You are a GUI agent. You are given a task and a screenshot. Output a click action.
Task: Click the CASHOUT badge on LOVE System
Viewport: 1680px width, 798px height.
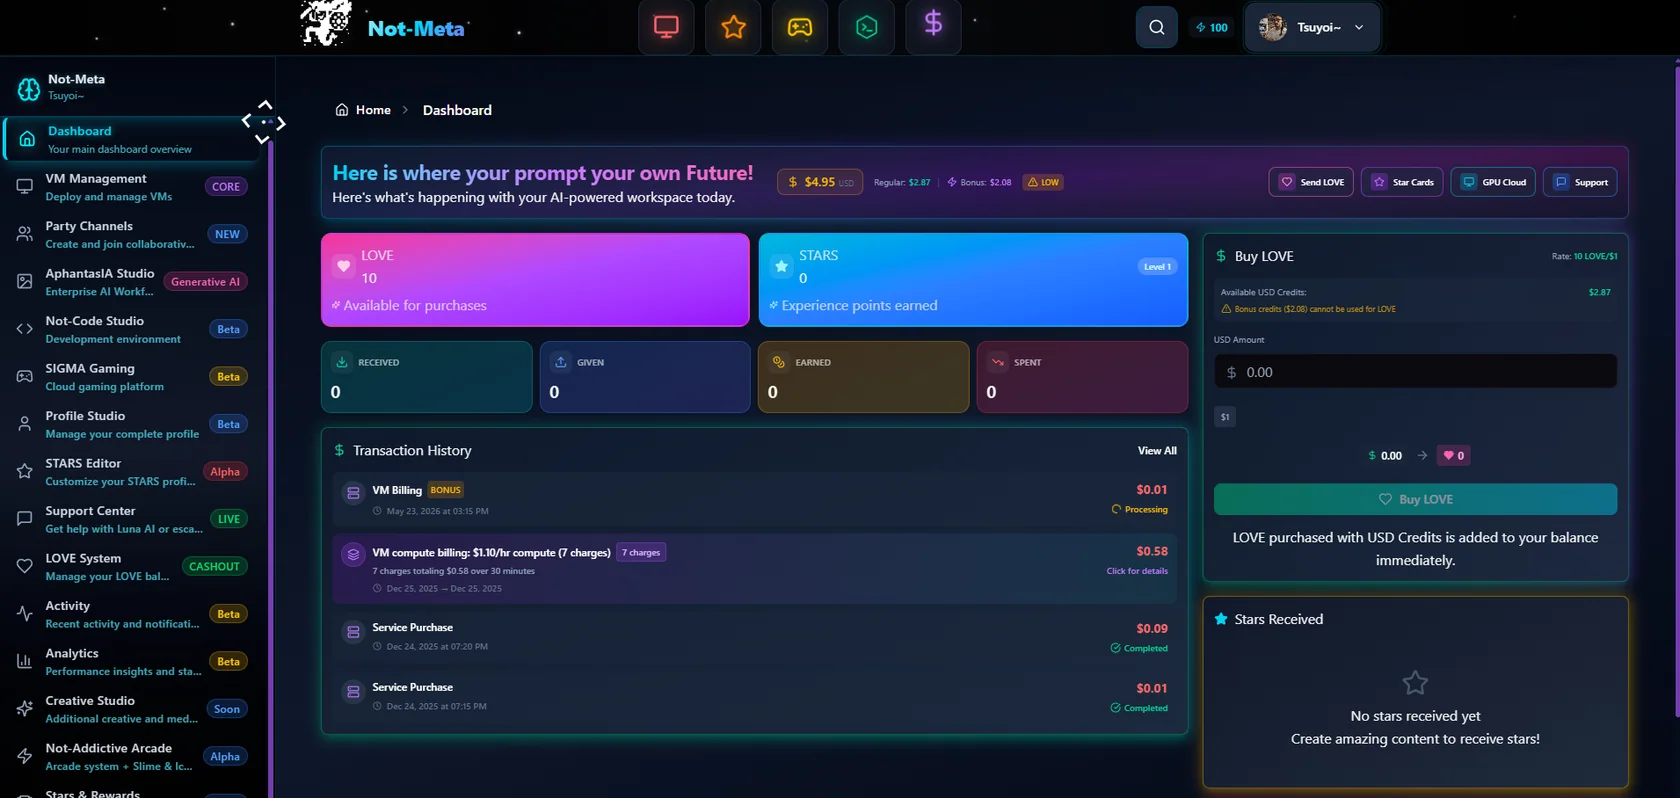(214, 567)
